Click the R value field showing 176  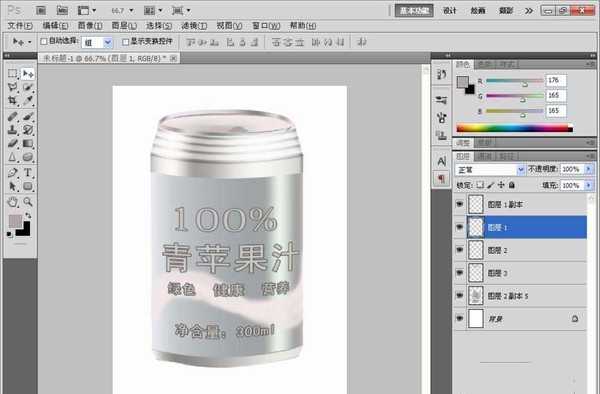coord(556,80)
